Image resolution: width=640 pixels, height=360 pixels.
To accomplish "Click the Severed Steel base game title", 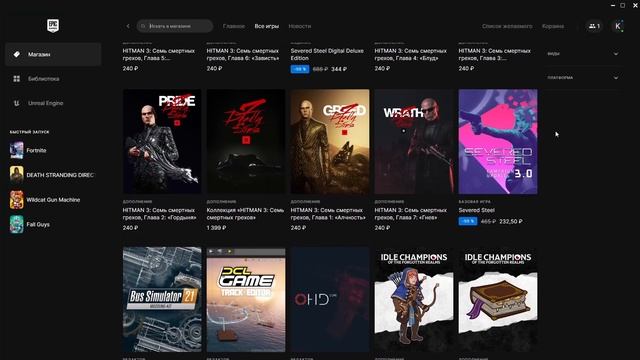I will 476,210.
